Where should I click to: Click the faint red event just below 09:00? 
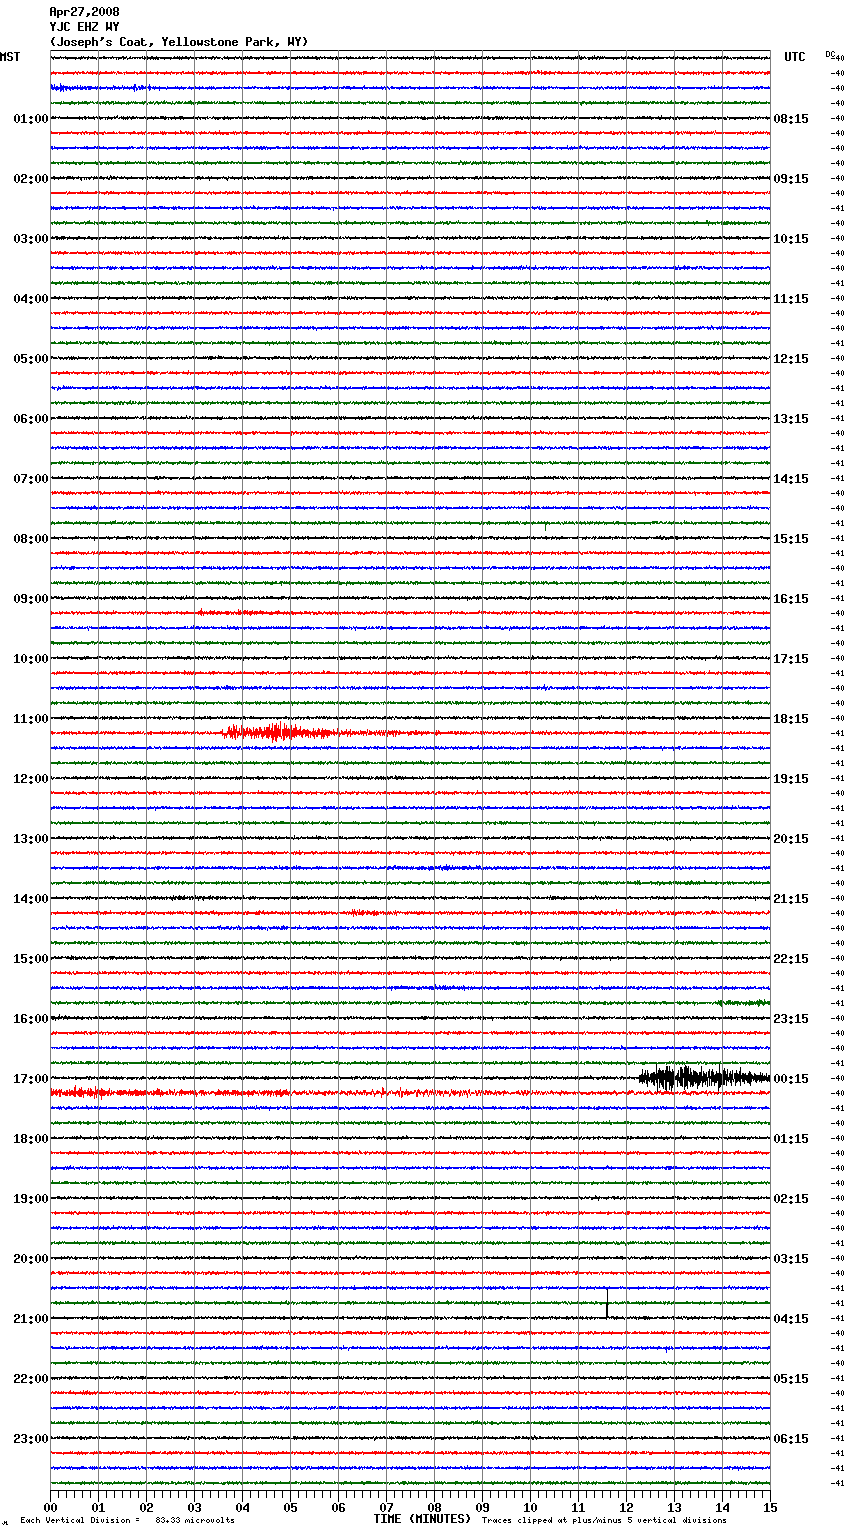[x=240, y=612]
